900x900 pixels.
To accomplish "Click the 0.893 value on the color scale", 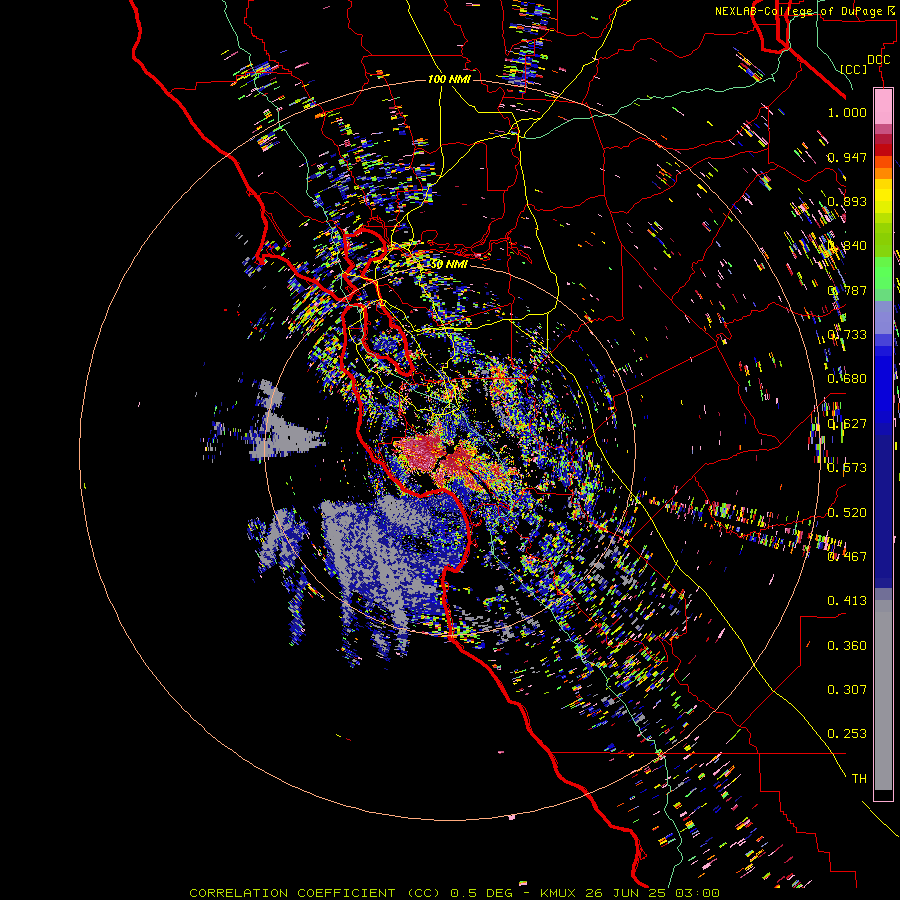I will (847, 201).
